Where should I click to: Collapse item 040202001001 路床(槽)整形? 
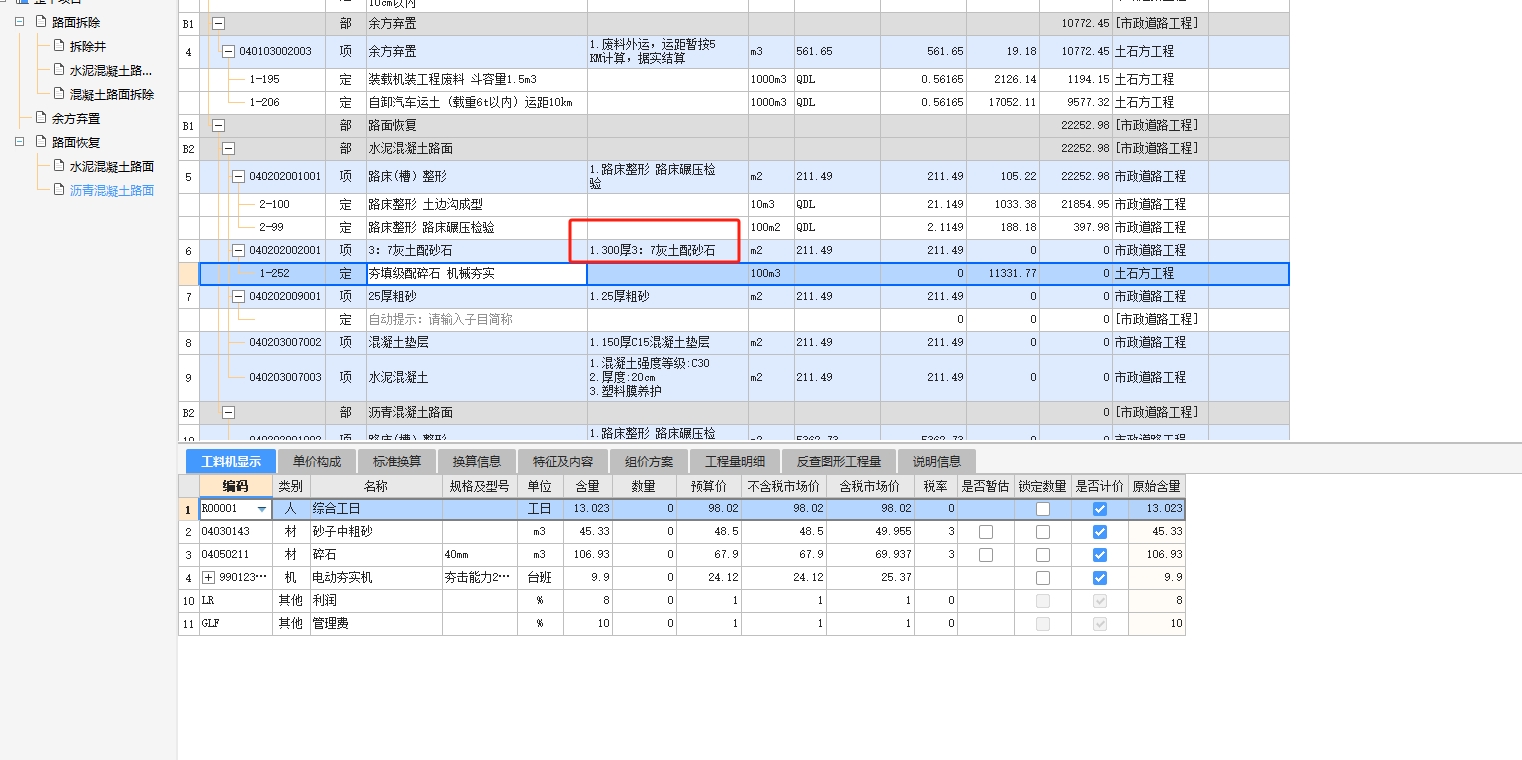(238, 176)
